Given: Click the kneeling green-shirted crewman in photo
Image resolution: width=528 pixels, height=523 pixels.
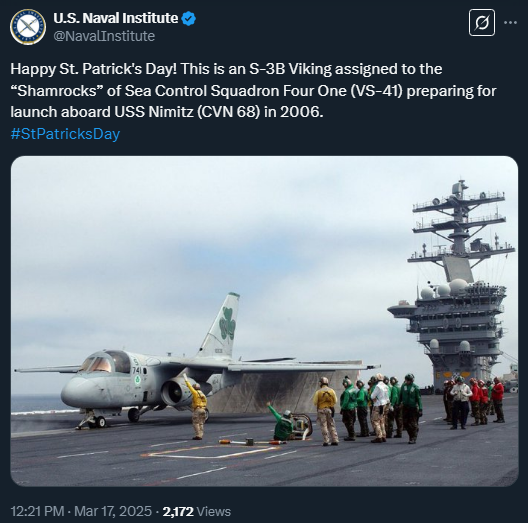Looking at the screenshot, I should (280, 422).
